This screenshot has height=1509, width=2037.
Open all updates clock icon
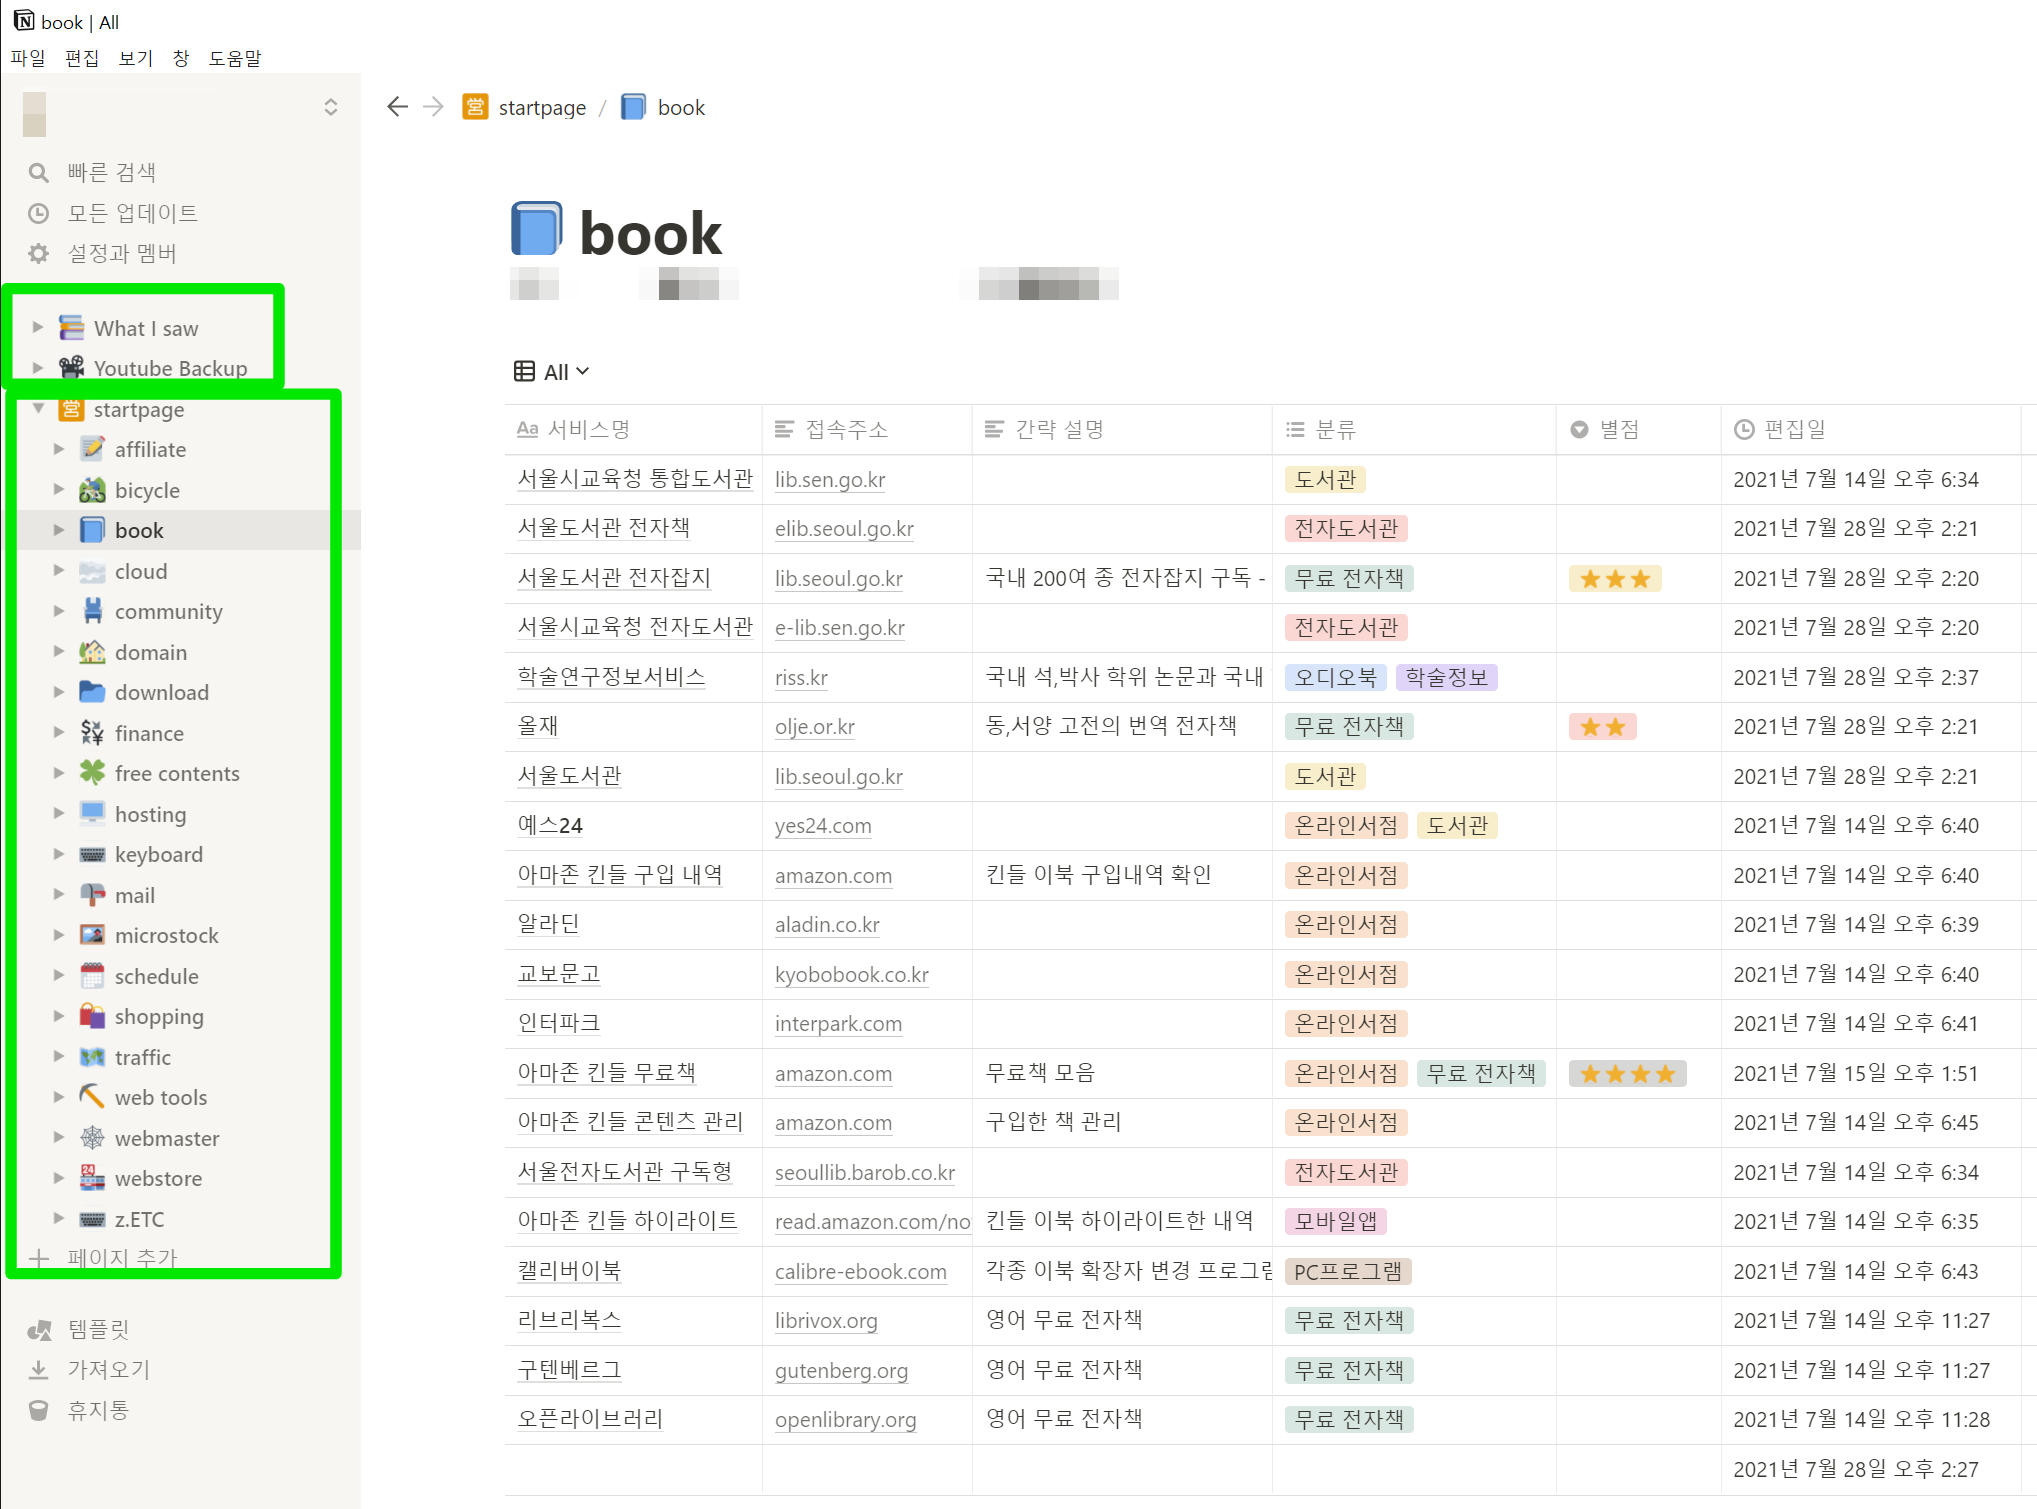pyautogui.click(x=39, y=213)
